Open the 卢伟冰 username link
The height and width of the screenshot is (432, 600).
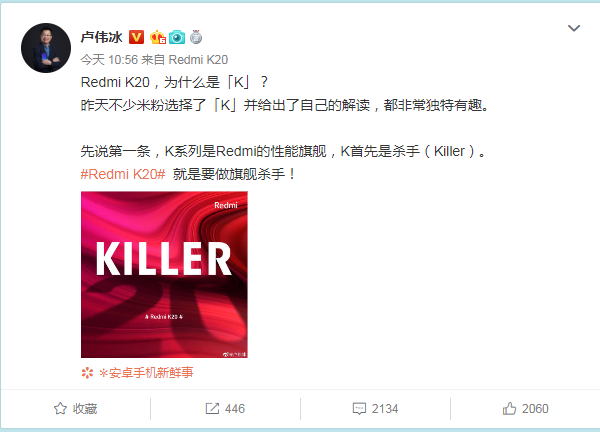point(101,37)
